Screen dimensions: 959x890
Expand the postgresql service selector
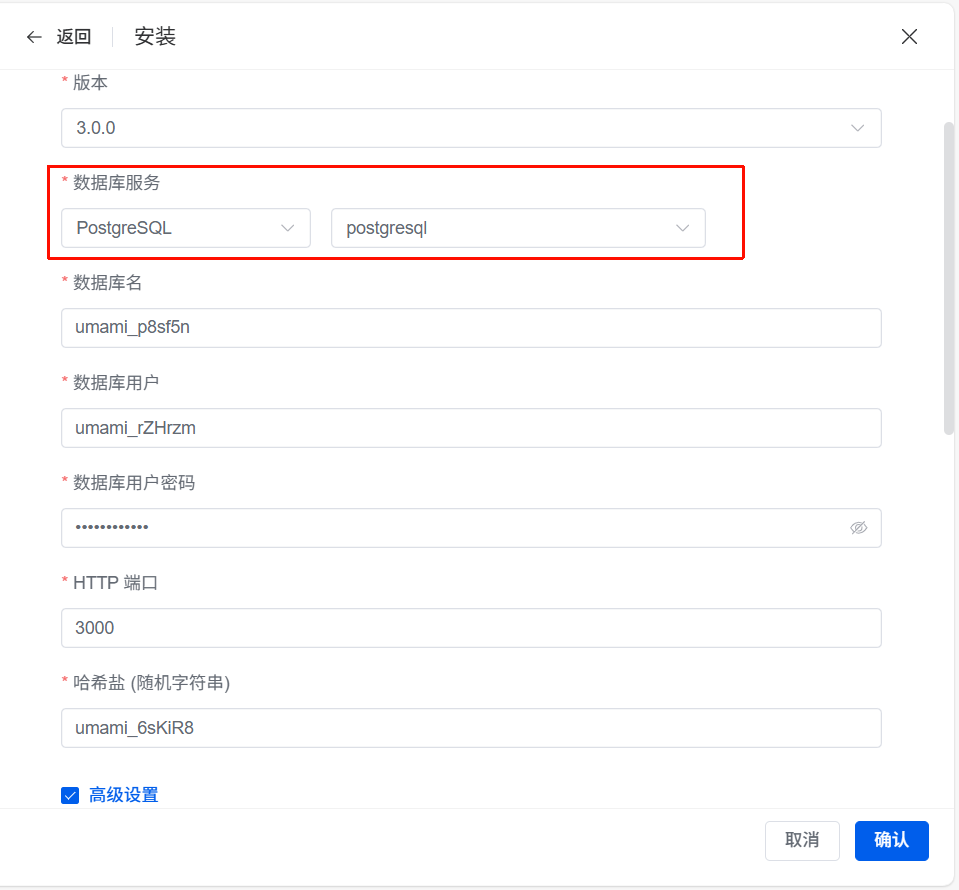coord(500,228)
